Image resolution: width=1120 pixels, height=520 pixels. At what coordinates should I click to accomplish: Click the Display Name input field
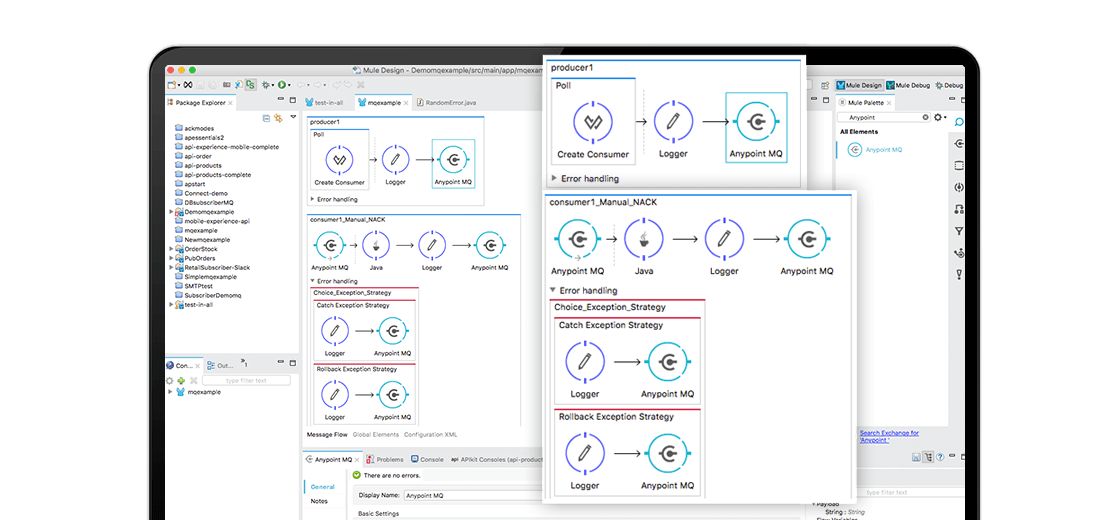point(473,495)
